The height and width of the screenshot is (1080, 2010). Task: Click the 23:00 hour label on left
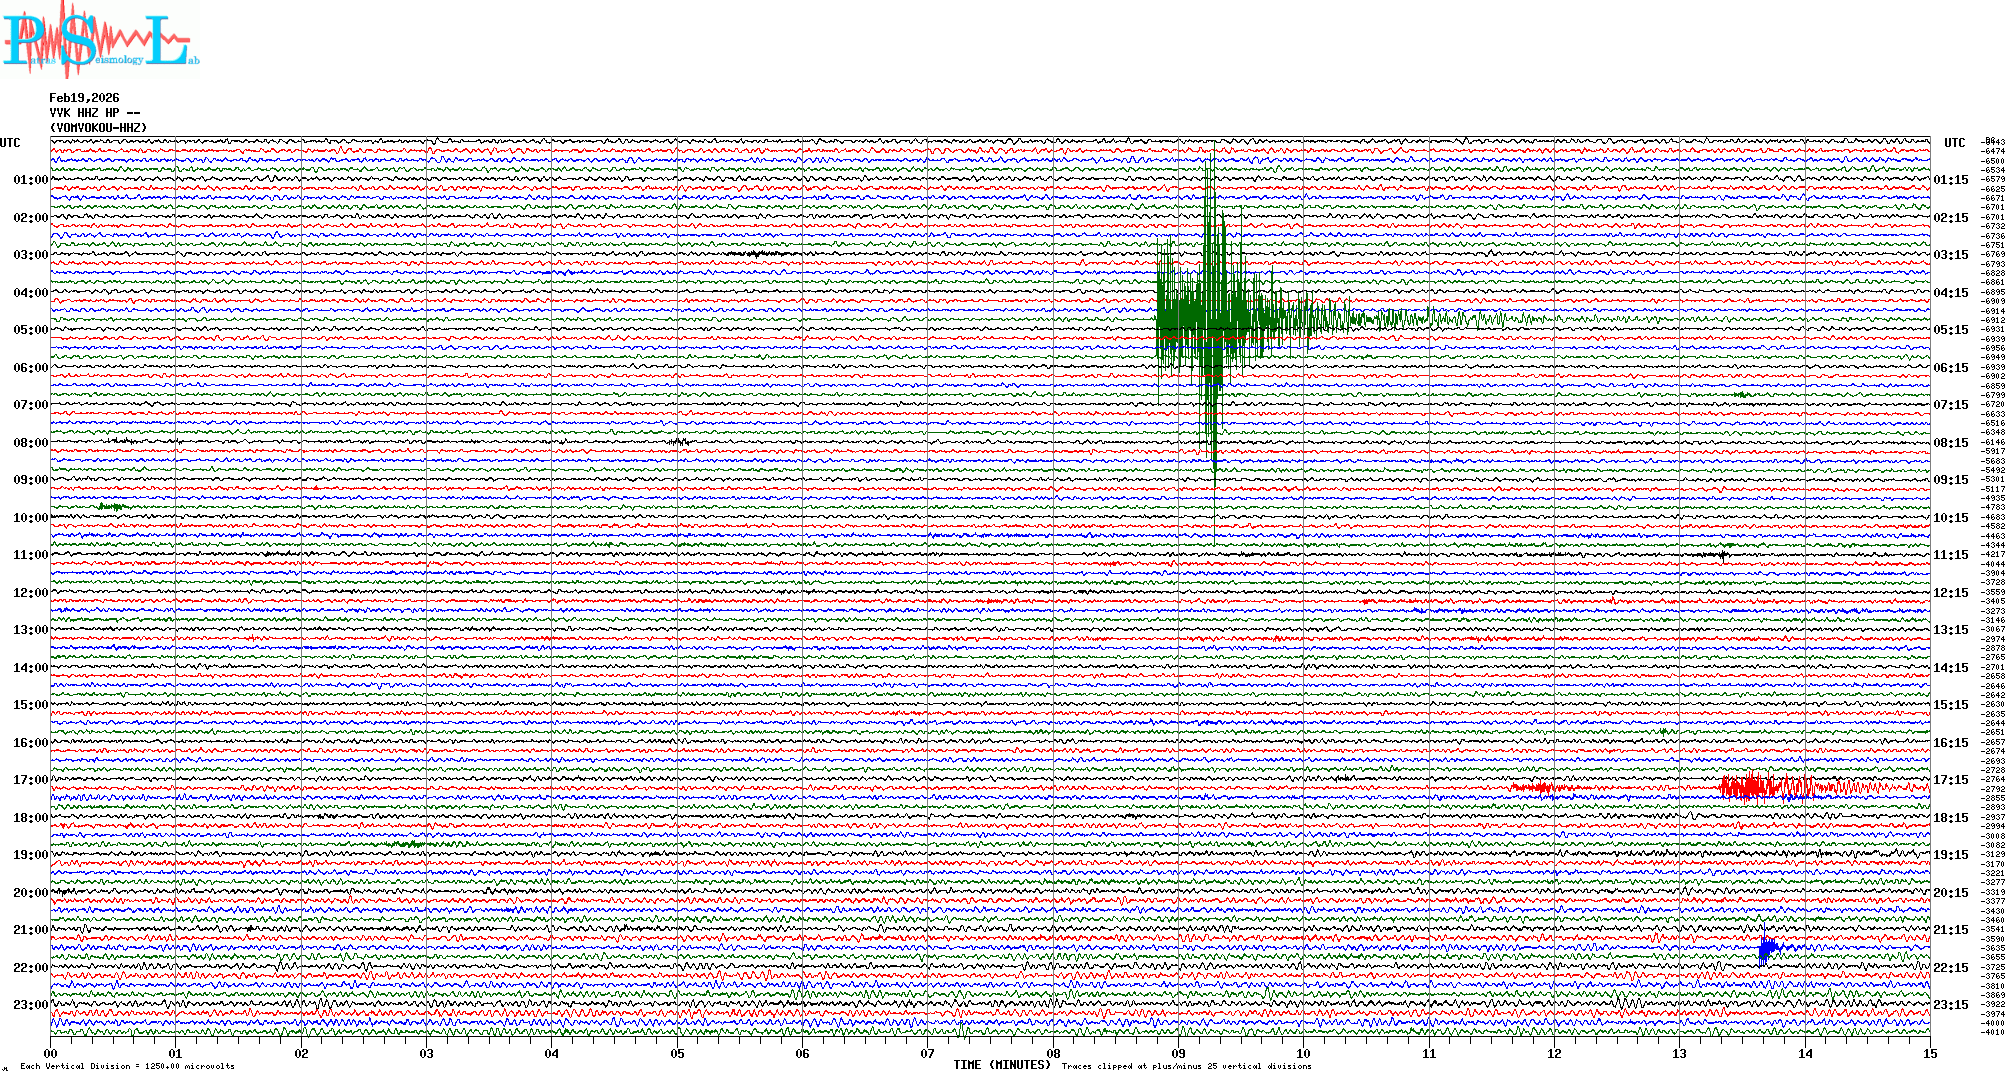[x=30, y=1005]
